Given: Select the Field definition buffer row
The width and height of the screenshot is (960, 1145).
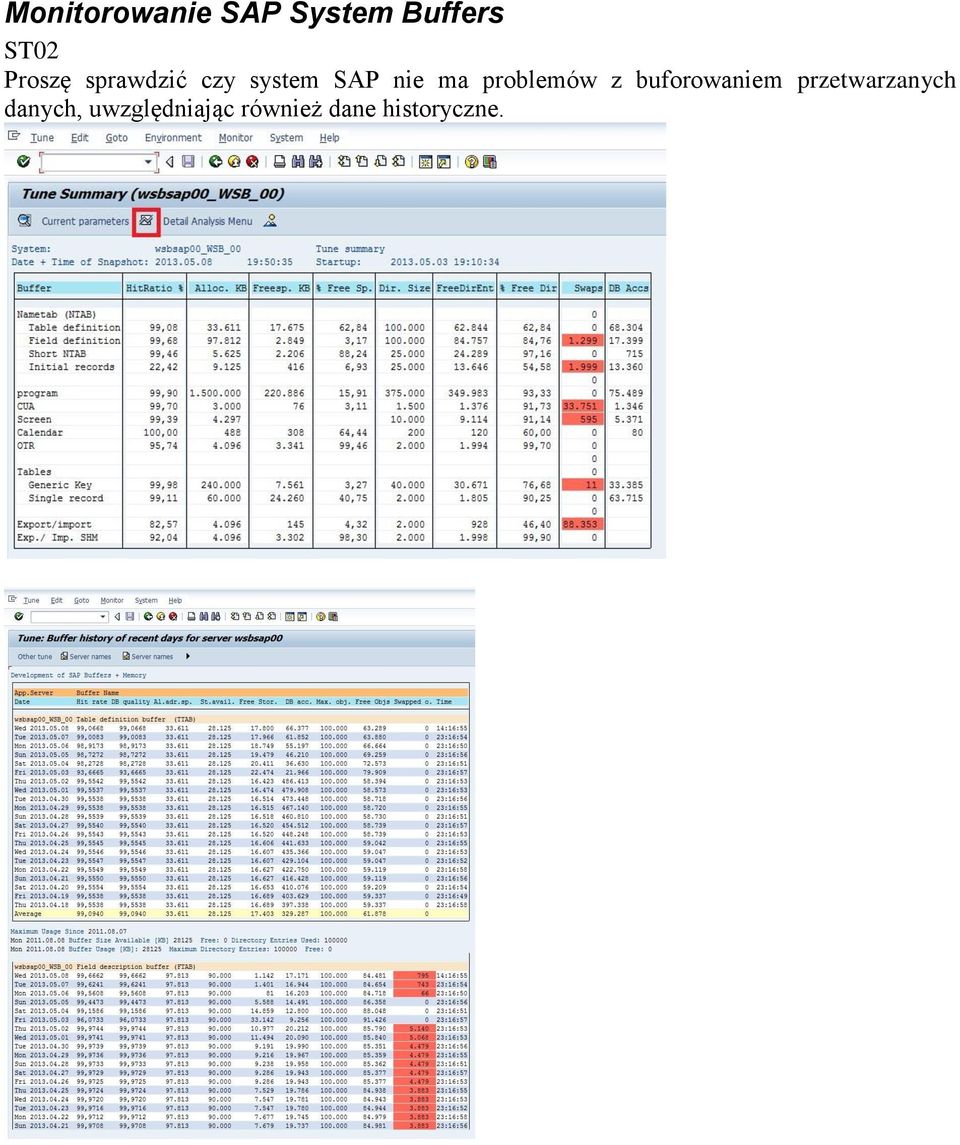Looking at the screenshot, I should [x=333, y=340].
